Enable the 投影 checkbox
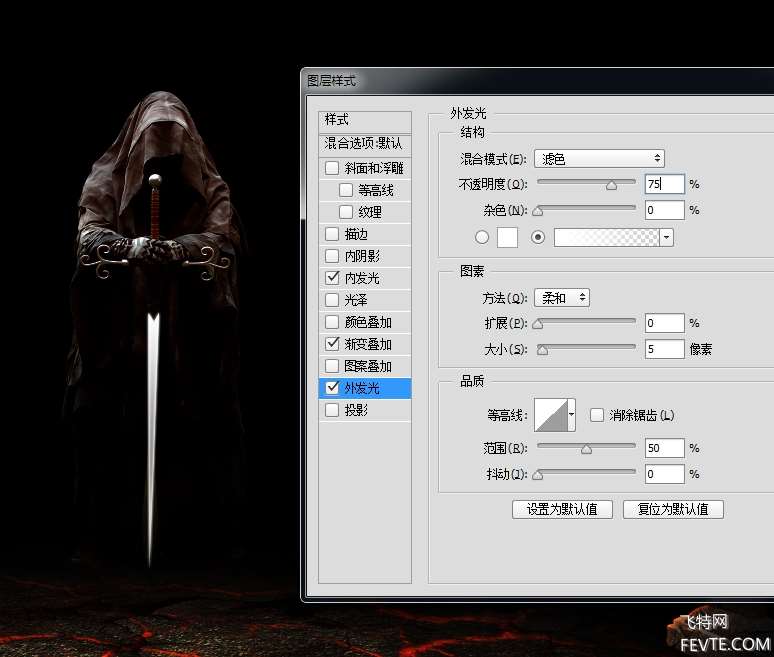This screenshot has width=774, height=657. 332,410
